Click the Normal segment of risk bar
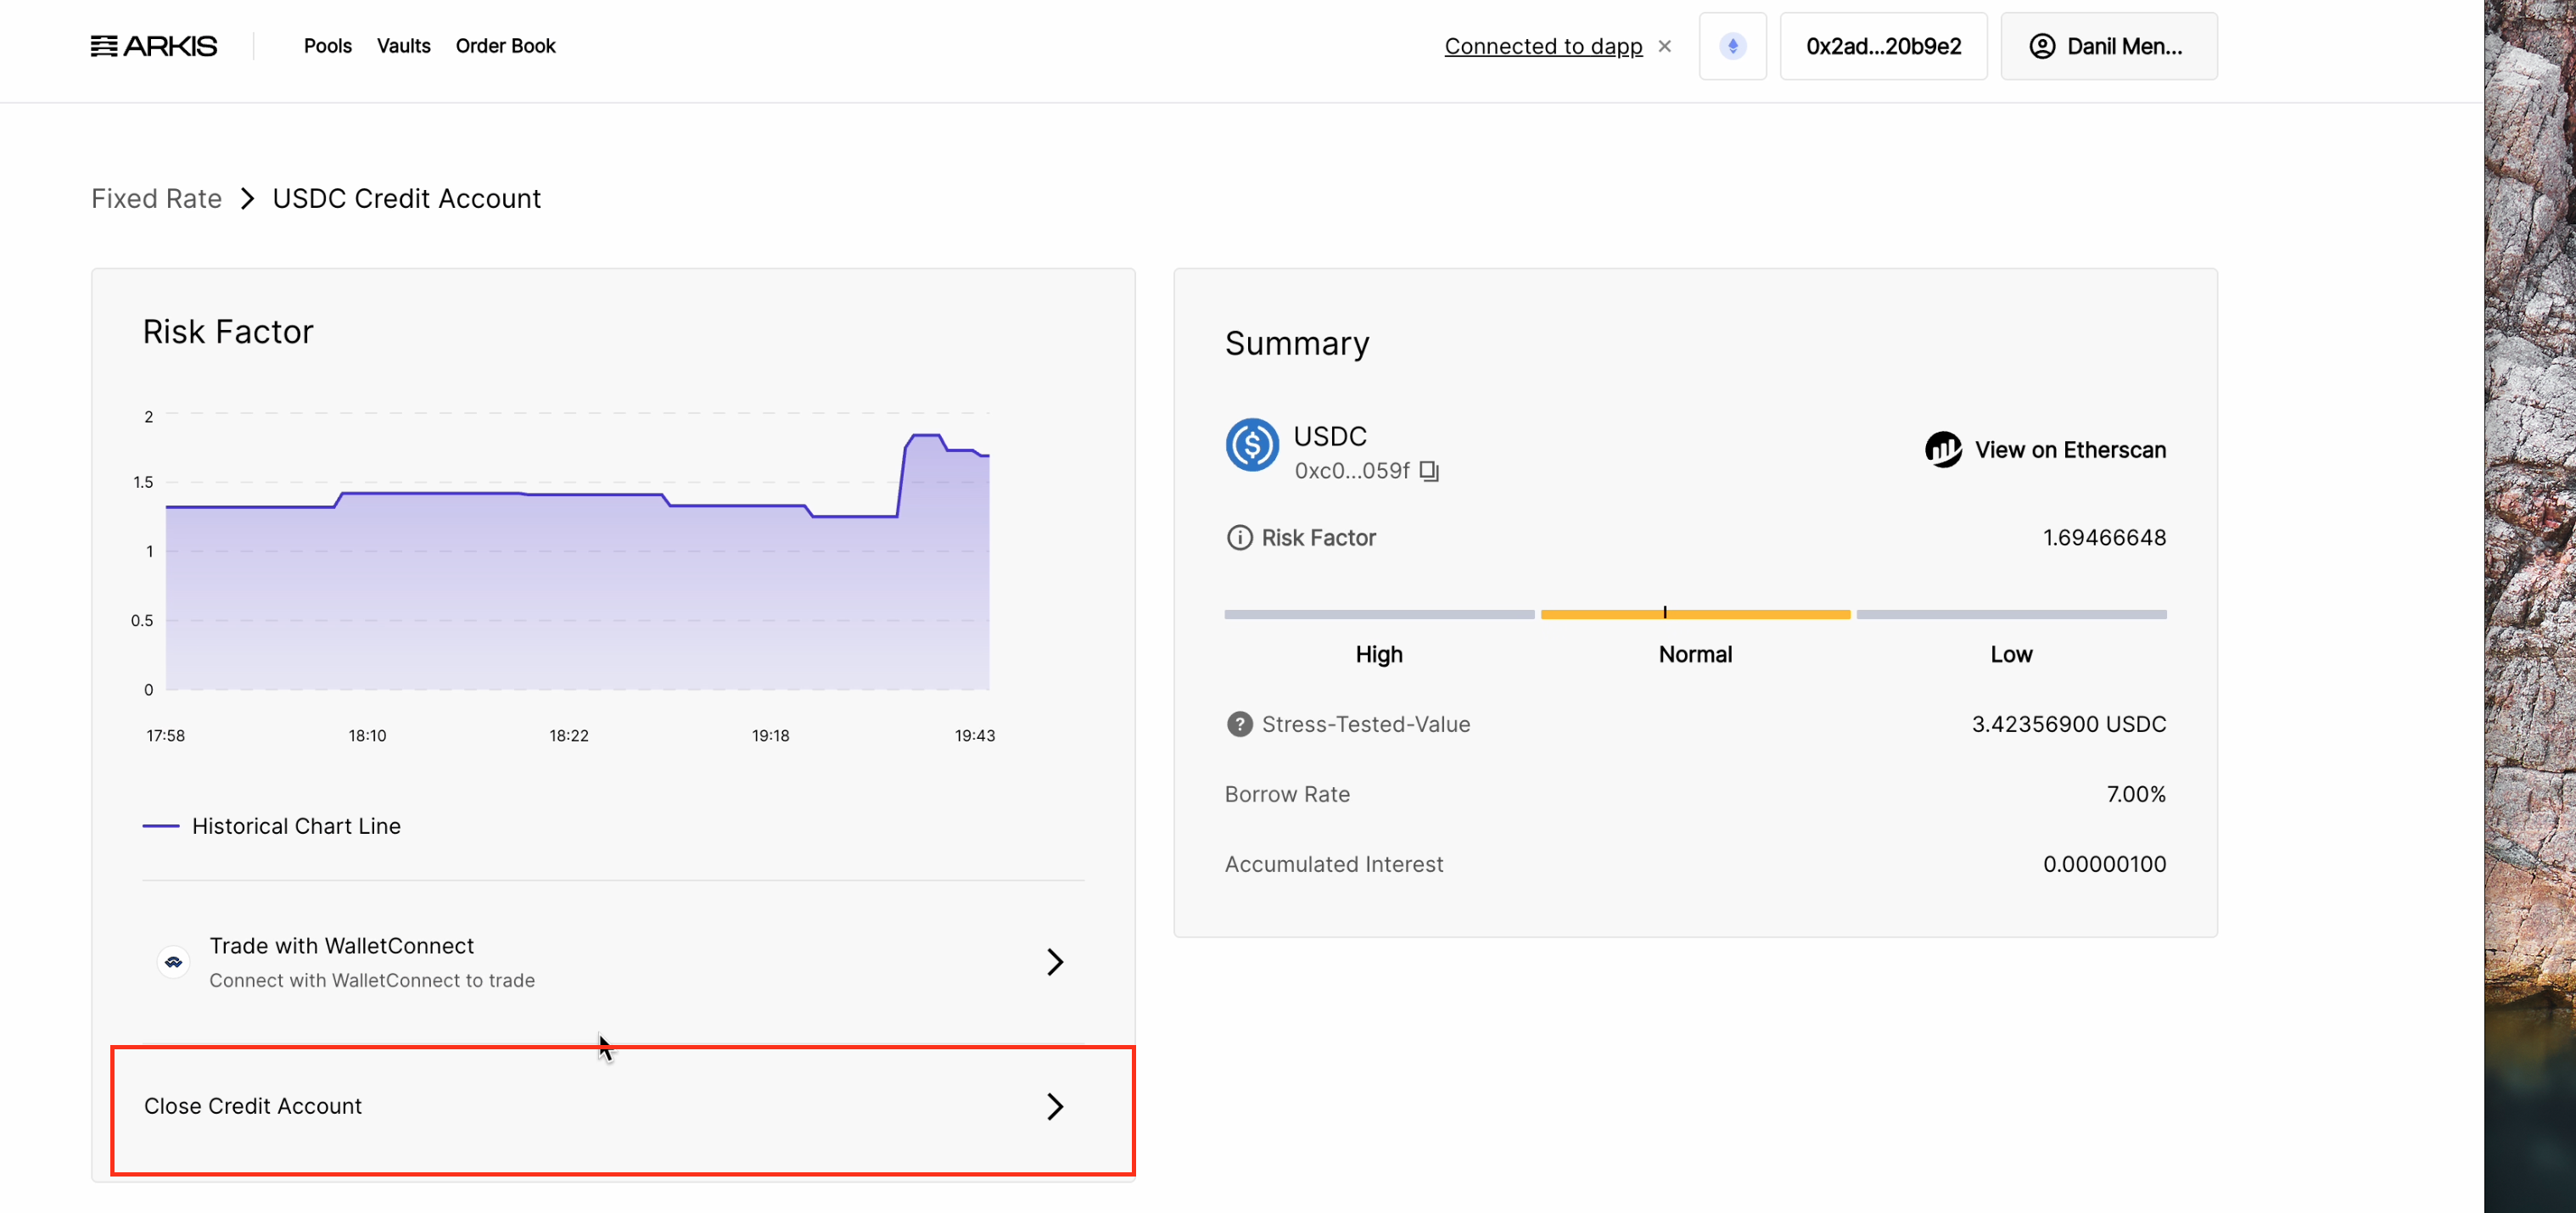This screenshot has height=1213, width=2576. [x=1695, y=614]
